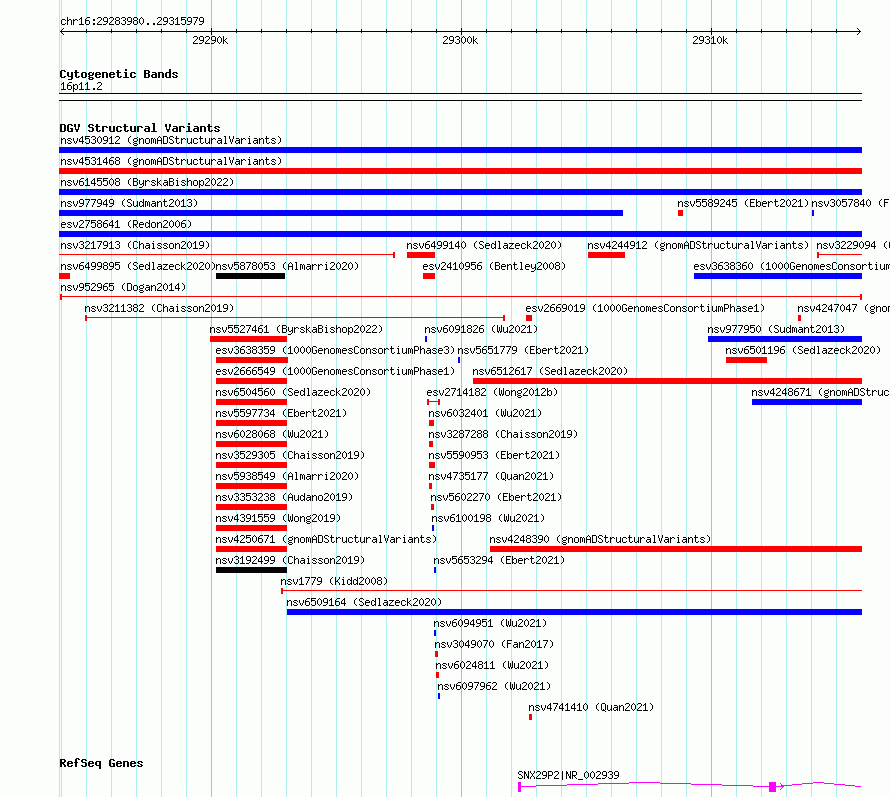The height and width of the screenshot is (797, 890).
Task: Click nsv3353238 Audano2019 label
Action: [x=284, y=497]
